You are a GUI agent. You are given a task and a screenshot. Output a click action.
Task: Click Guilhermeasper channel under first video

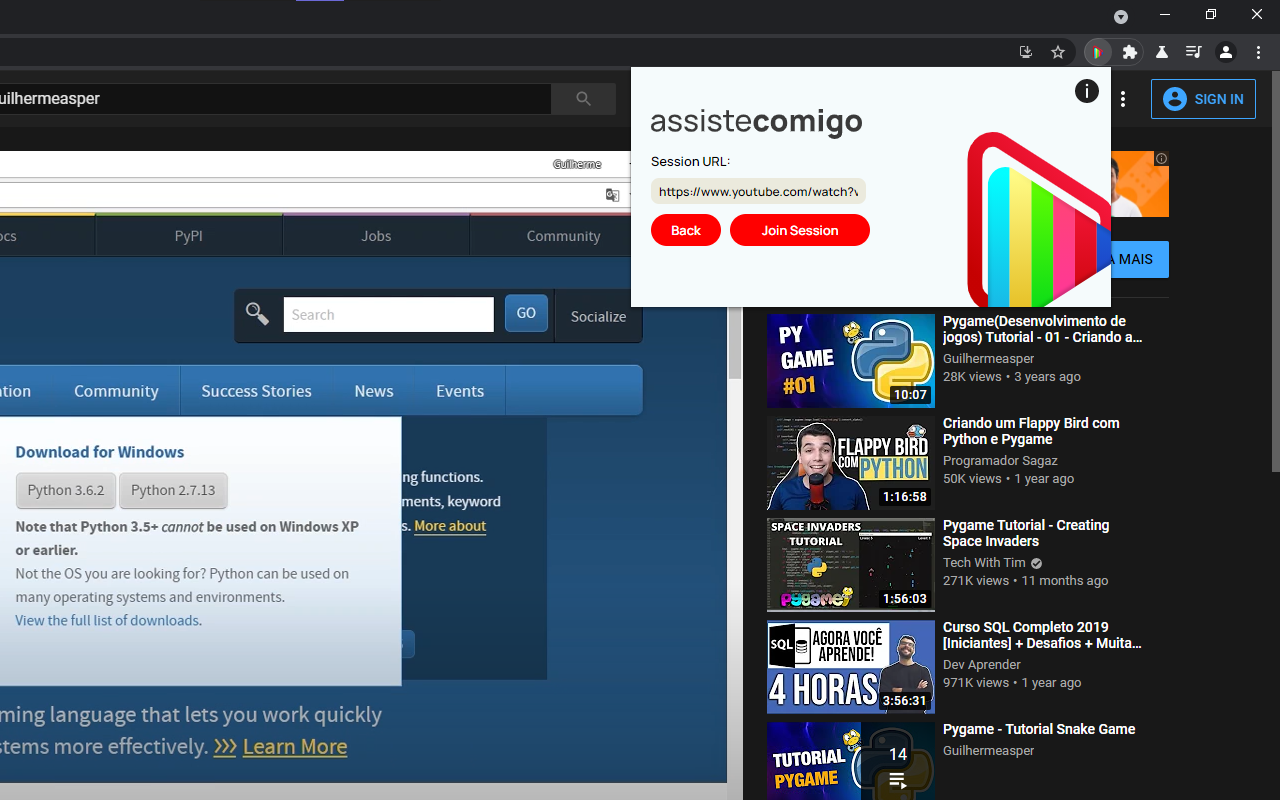[988, 359]
